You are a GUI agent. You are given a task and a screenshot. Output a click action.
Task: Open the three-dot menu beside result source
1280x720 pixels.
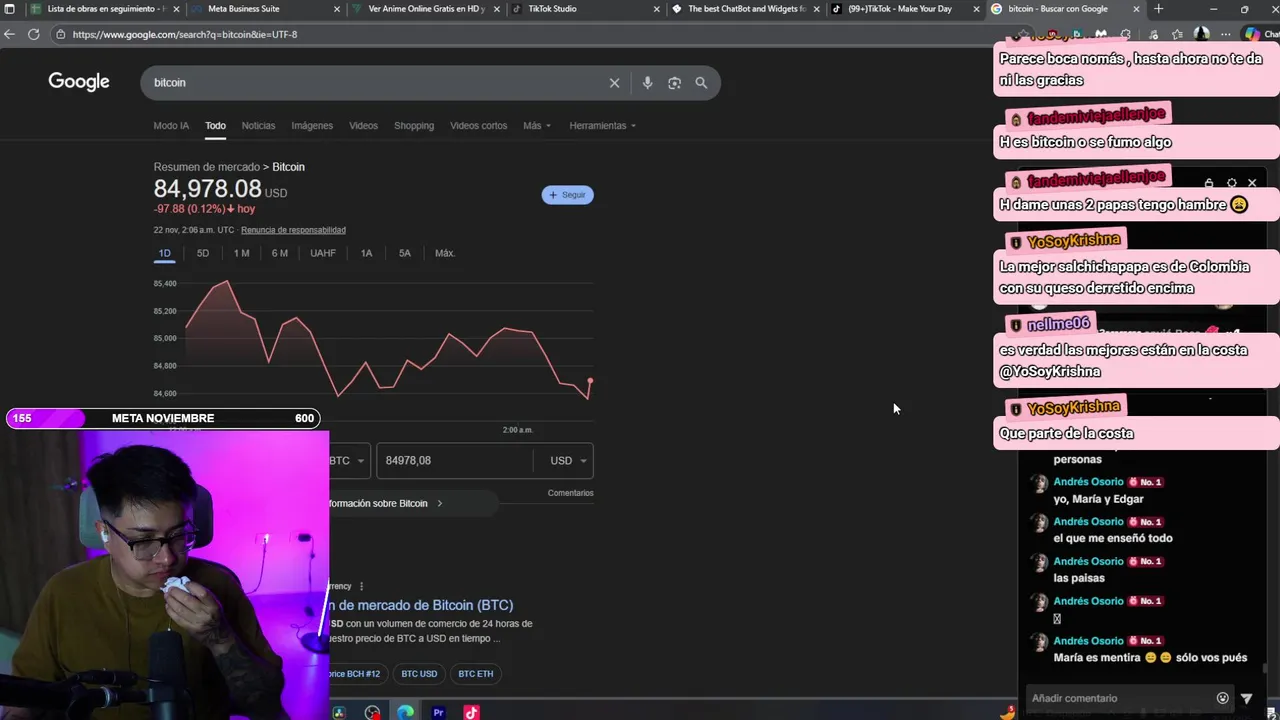click(361, 586)
